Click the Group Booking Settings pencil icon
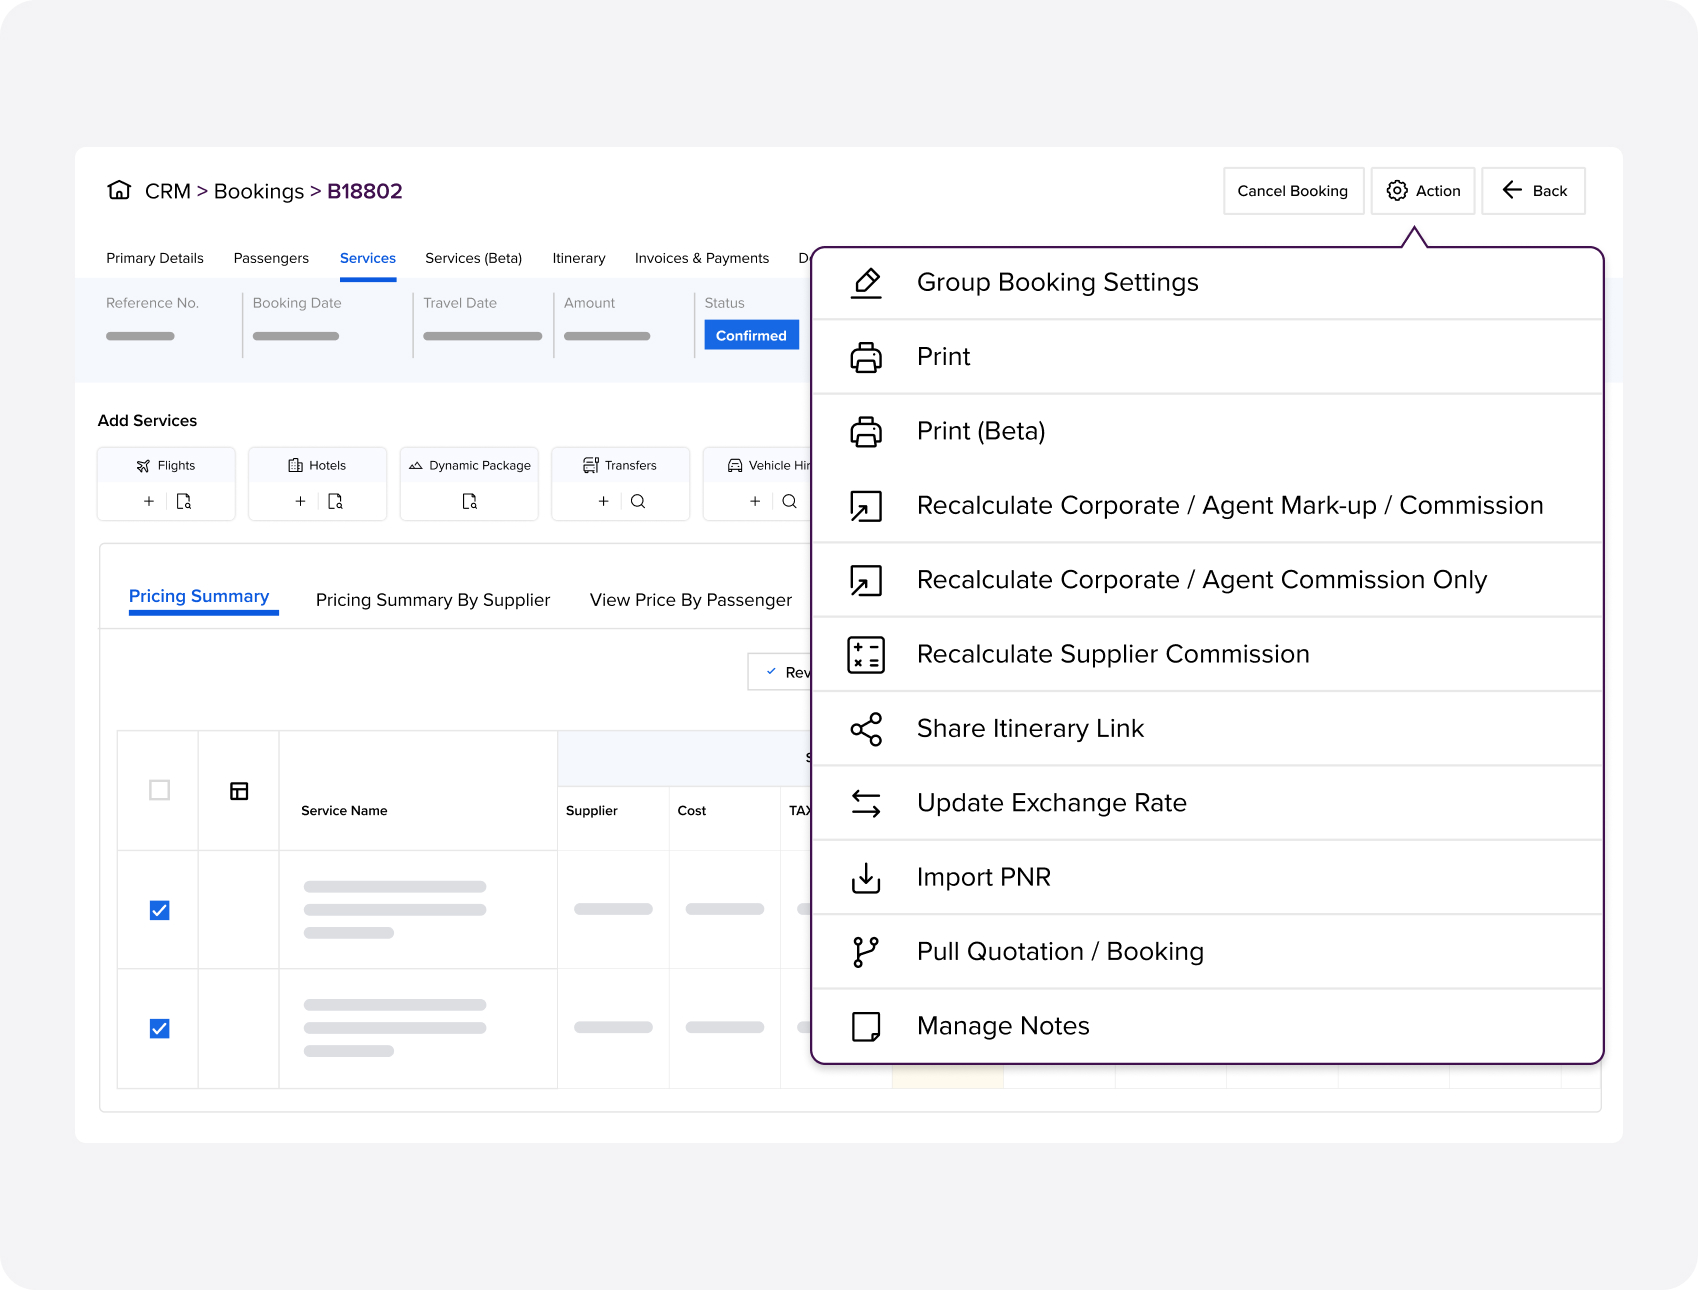The width and height of the screenshot is (1698, 1290). click(x=866, y=283)
